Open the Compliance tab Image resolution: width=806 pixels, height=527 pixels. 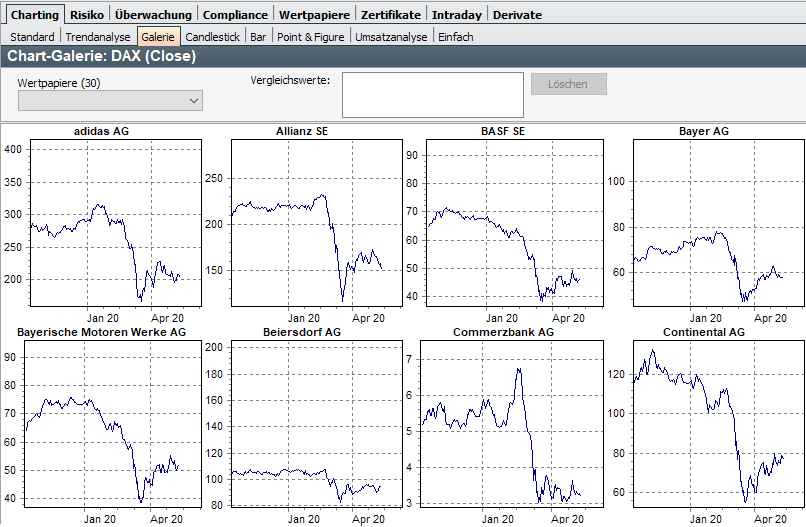point(235,15)
